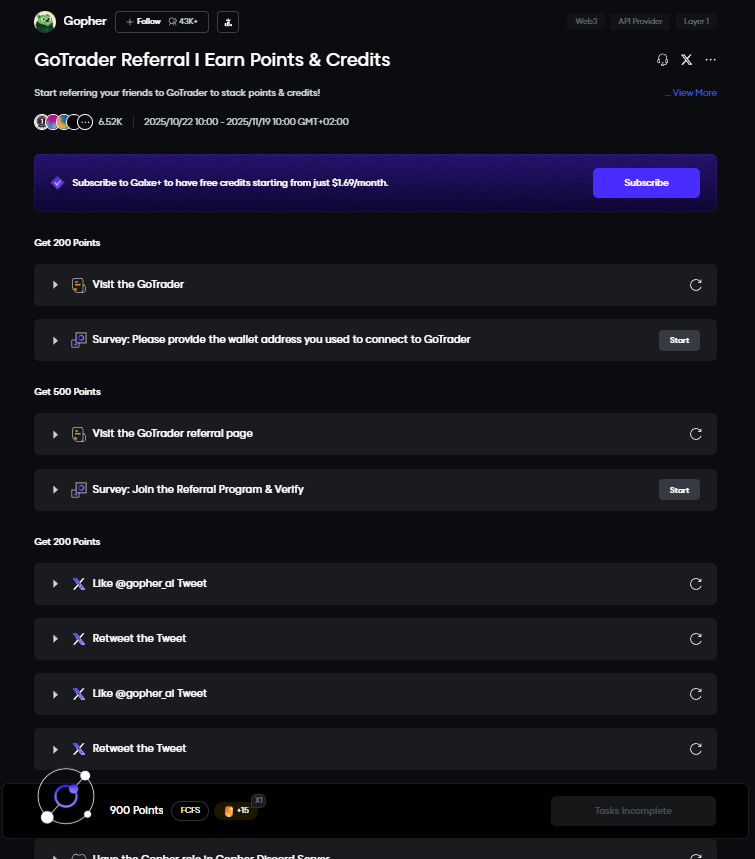Expand the second 'Like @gopher_ai Tweet' task
Screen dimensions: 755x859
coord(56,694)
